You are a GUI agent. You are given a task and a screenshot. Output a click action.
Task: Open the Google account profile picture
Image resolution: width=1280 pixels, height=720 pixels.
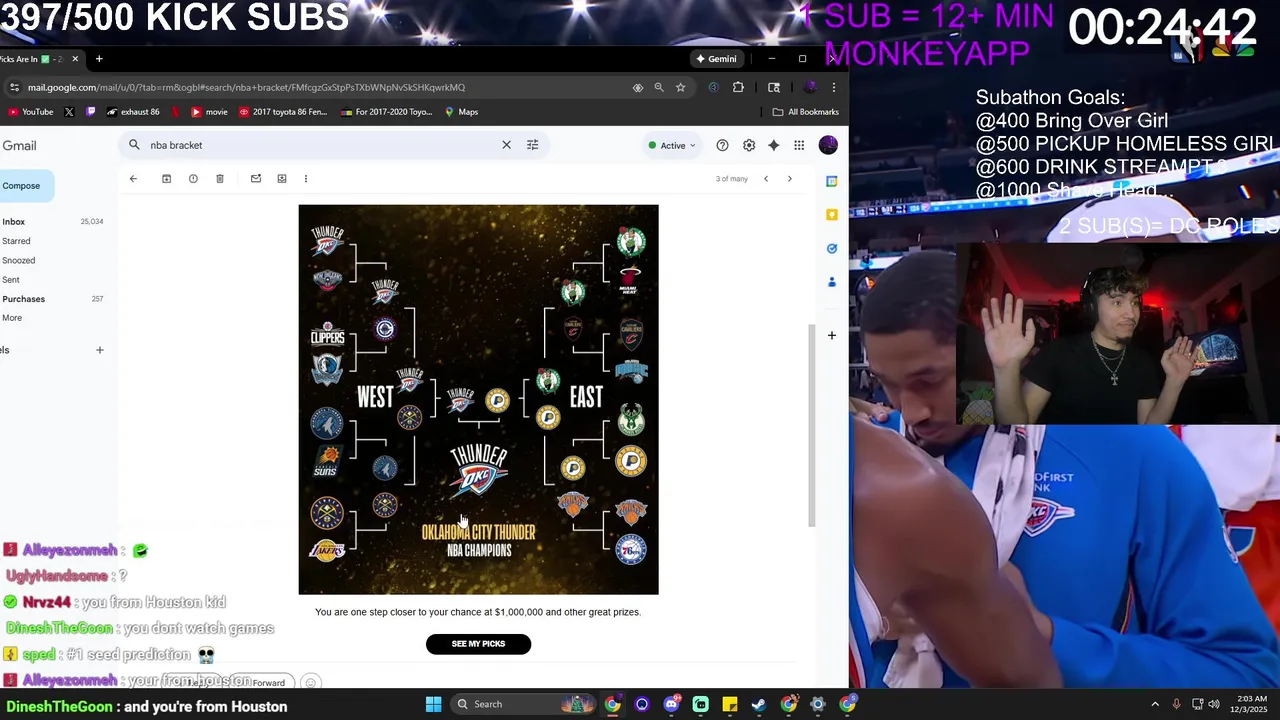pyautogui.click(x=828, y=145)
